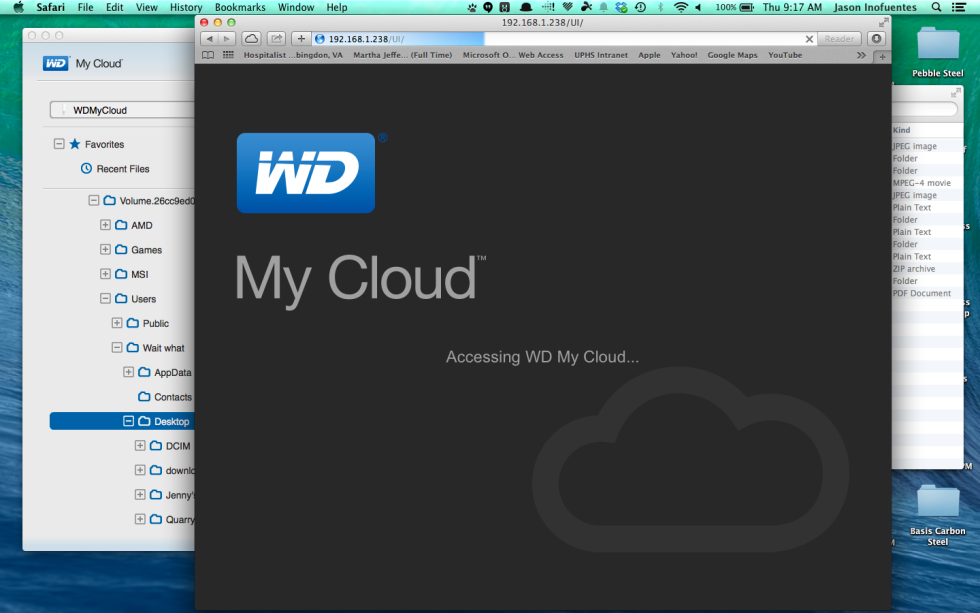Click Safari's back navigation arrow

(210, 38)
